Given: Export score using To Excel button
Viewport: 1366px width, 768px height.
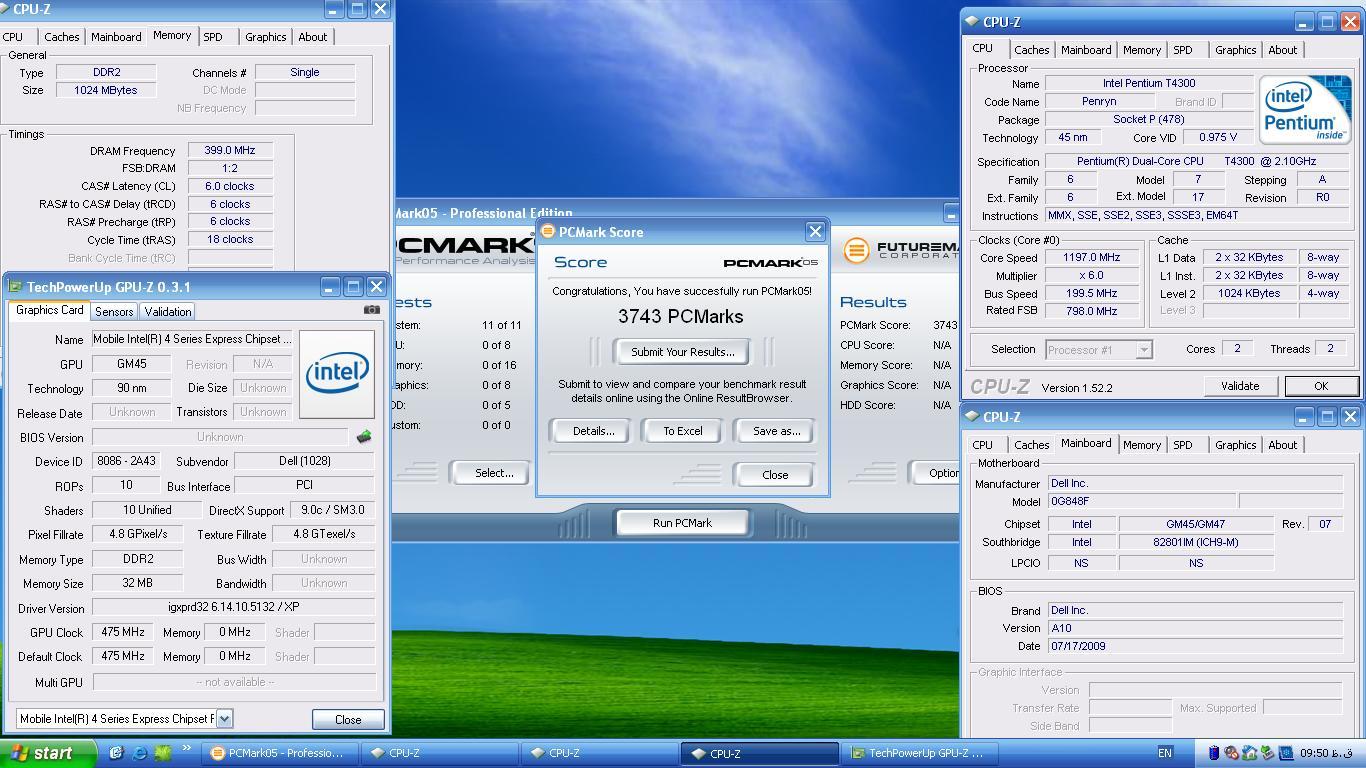Looking at the screenshot, I should 683,431.
